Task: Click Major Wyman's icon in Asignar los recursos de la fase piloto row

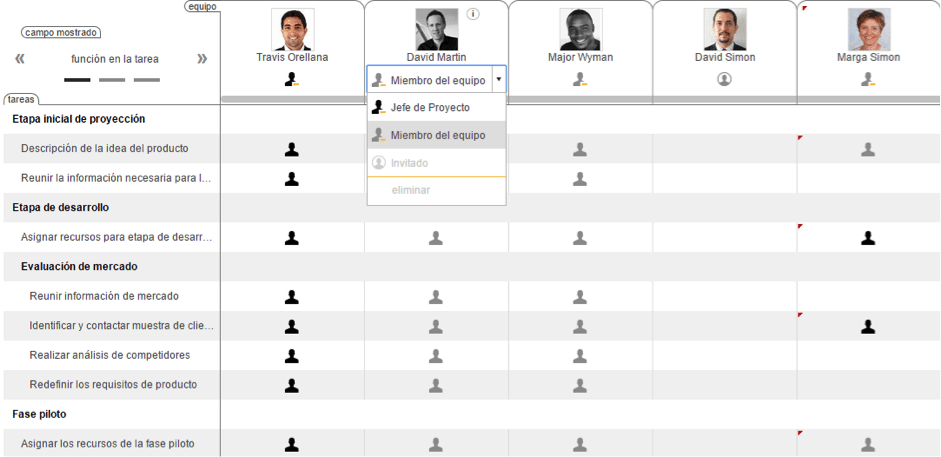Action: [x=580, y=444]
